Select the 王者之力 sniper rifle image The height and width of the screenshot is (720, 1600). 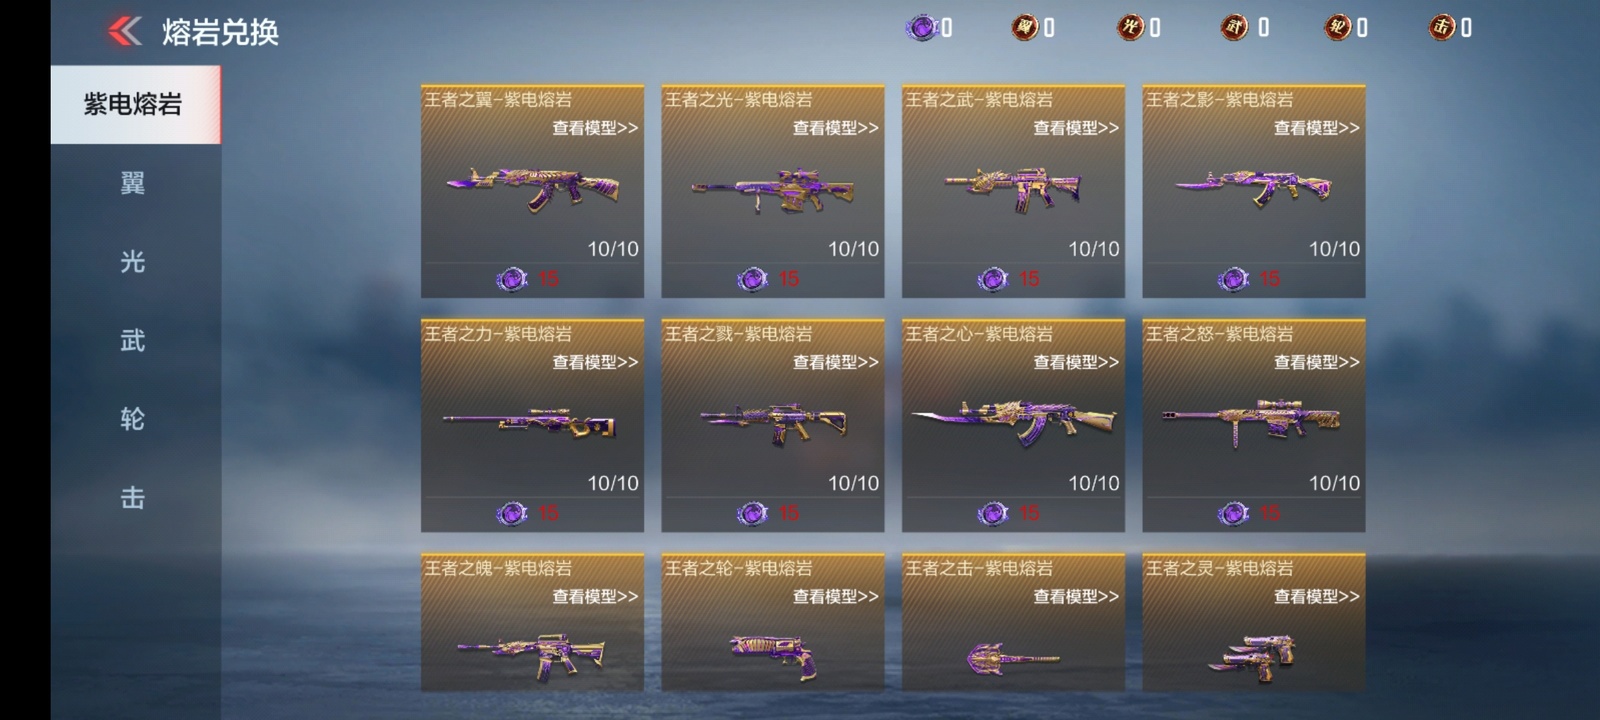tap(530, 423)
